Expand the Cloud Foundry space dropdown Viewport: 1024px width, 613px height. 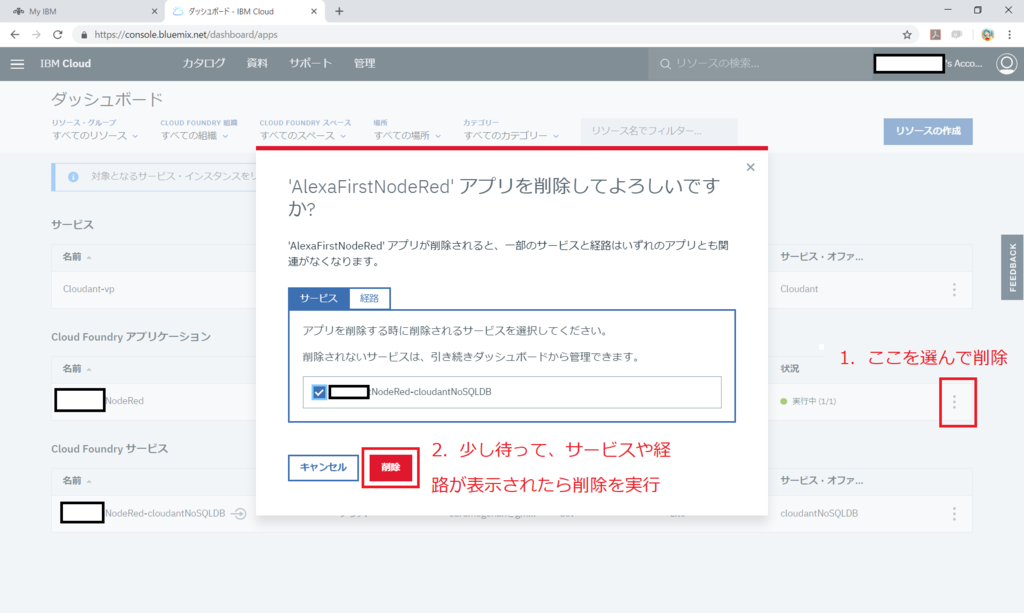[303, 136]
